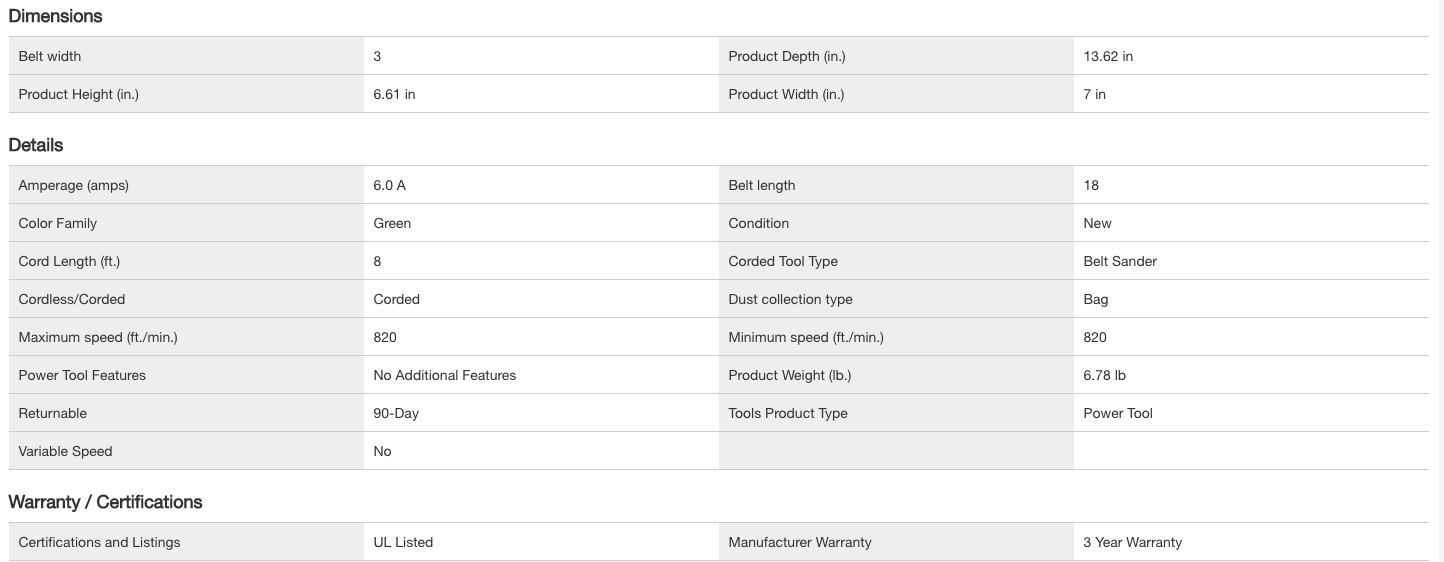Click the Variable Speed label

coord(65,451)
